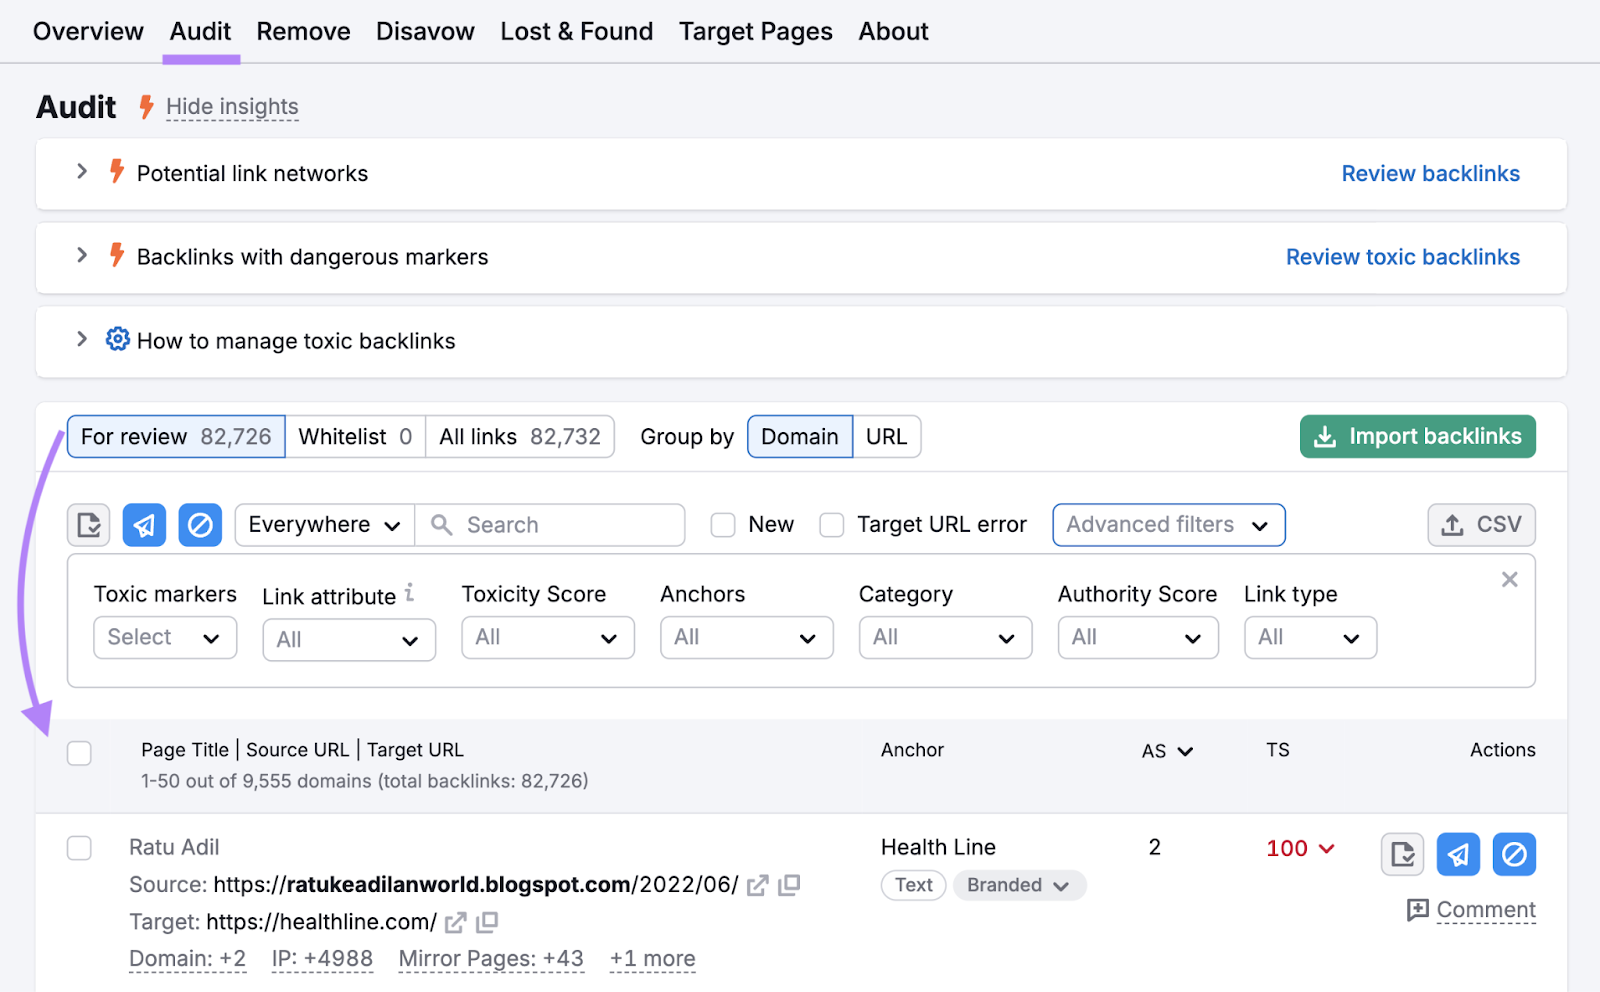
Task: Click the green Import backlinks button
Action: [x=1416, y=436]
